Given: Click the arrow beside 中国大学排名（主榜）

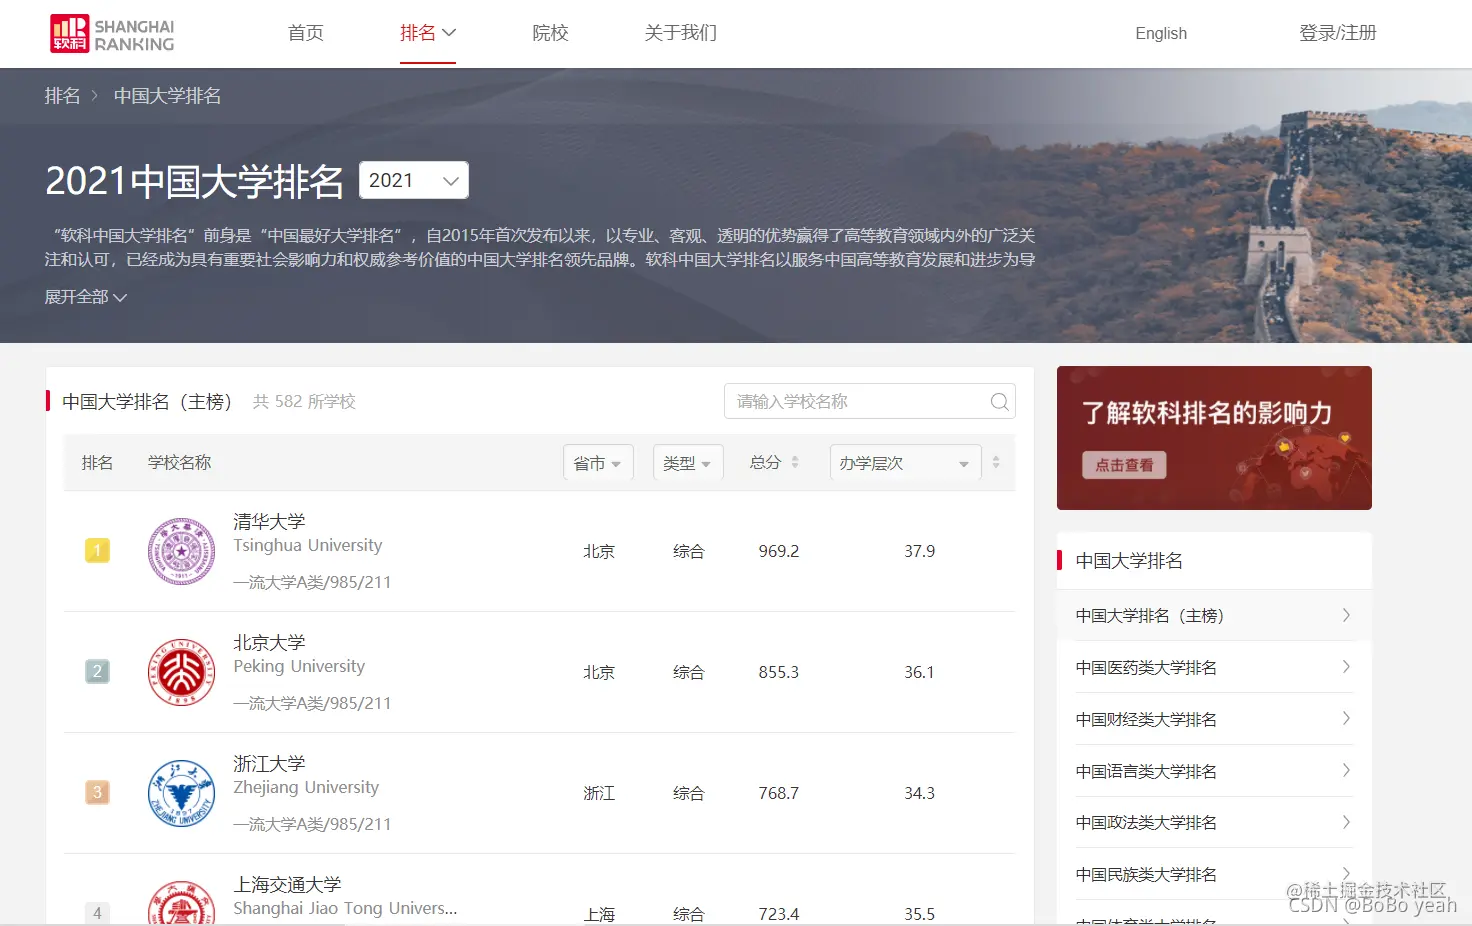Looking at the screenshot, I should pos(1346,615).
